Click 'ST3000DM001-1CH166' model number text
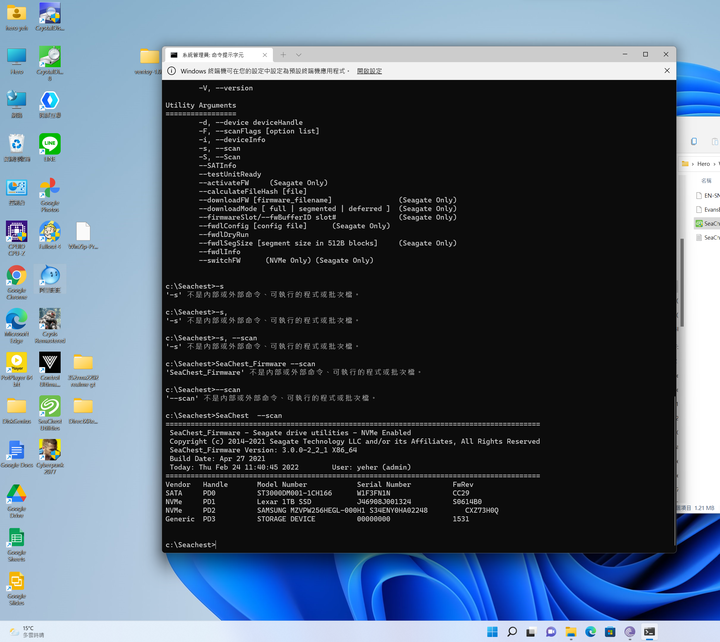Screen dimensions: 720x642 pyautogui.click(x=294, y=493)
